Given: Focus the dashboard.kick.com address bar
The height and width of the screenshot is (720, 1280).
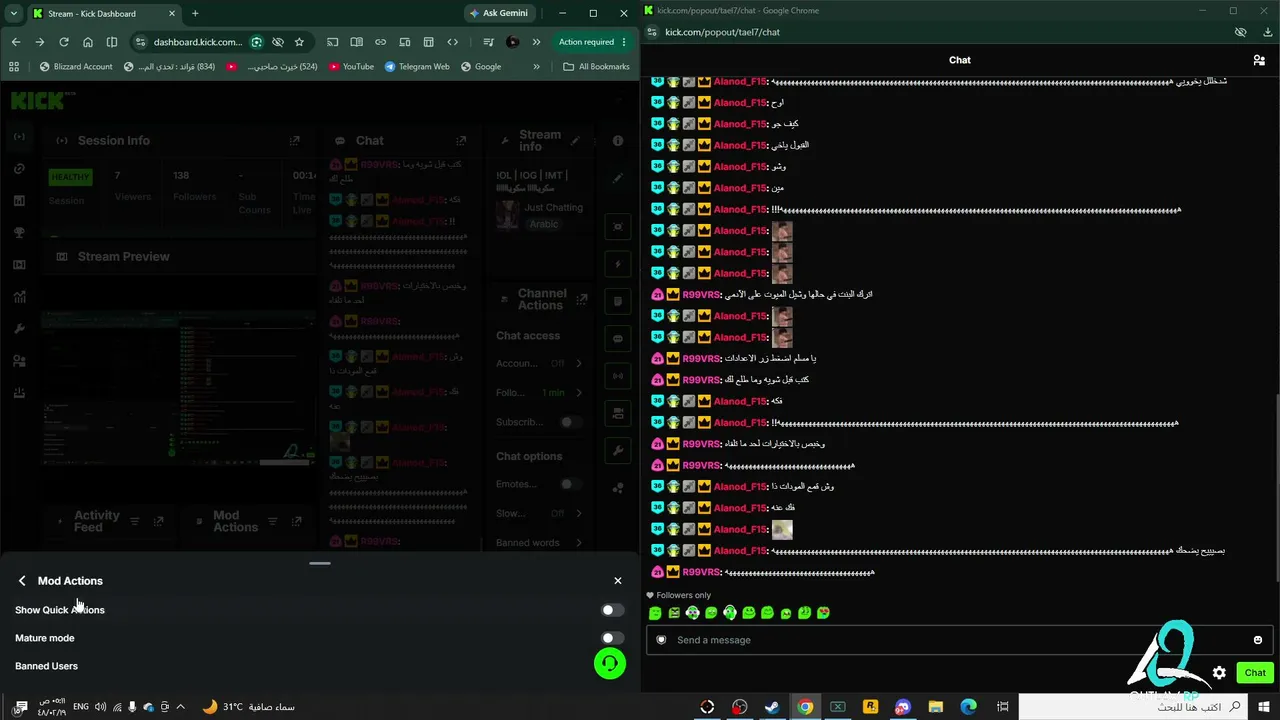Looking at the screenshot, I should tap(198, 42).
